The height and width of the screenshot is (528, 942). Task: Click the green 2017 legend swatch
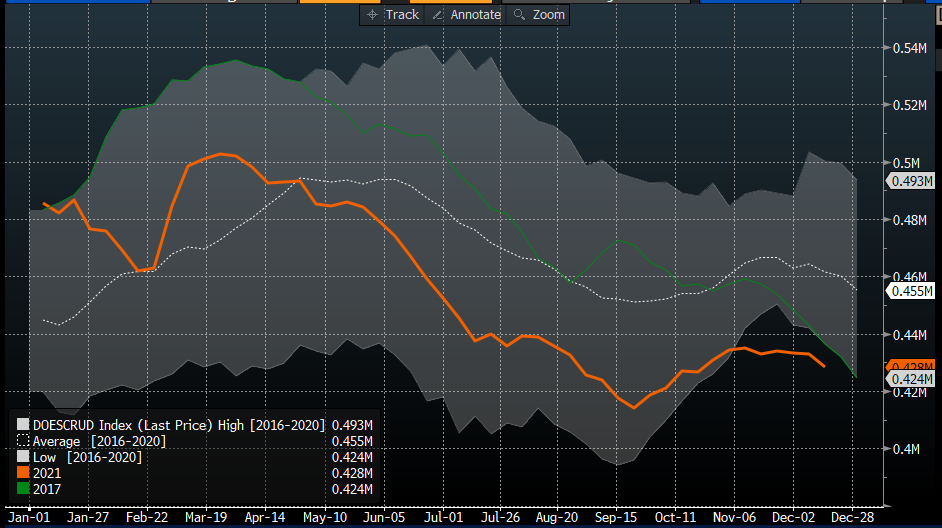coord(24,488)
